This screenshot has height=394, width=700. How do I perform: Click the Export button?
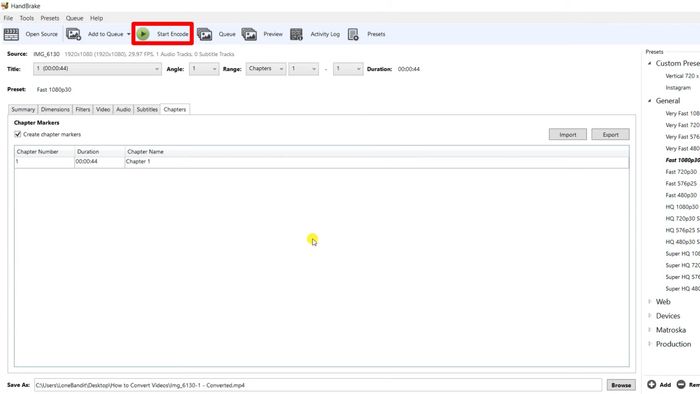[610, 134]
